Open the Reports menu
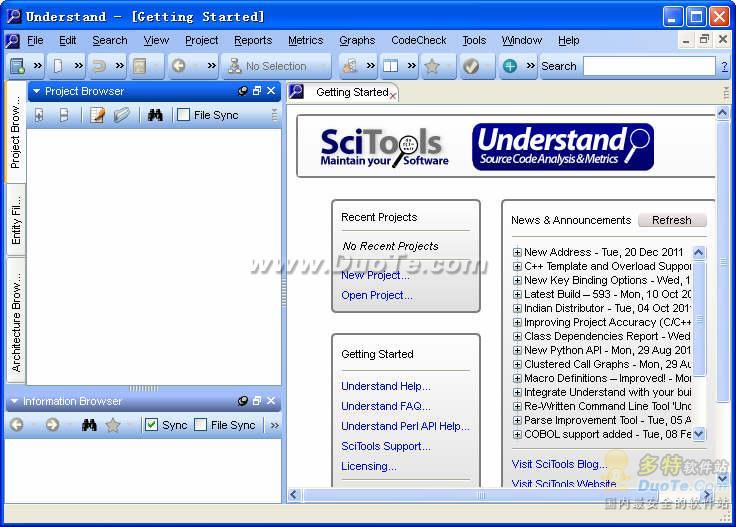The width and height of the screenshot is (736, 527). [x=253, y=40]
